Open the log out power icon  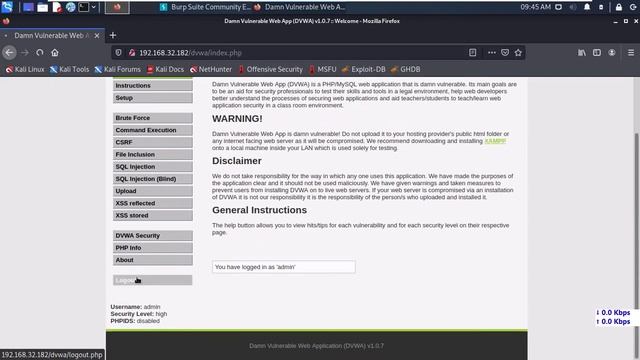pyautogui.click(x=633, y=7)
